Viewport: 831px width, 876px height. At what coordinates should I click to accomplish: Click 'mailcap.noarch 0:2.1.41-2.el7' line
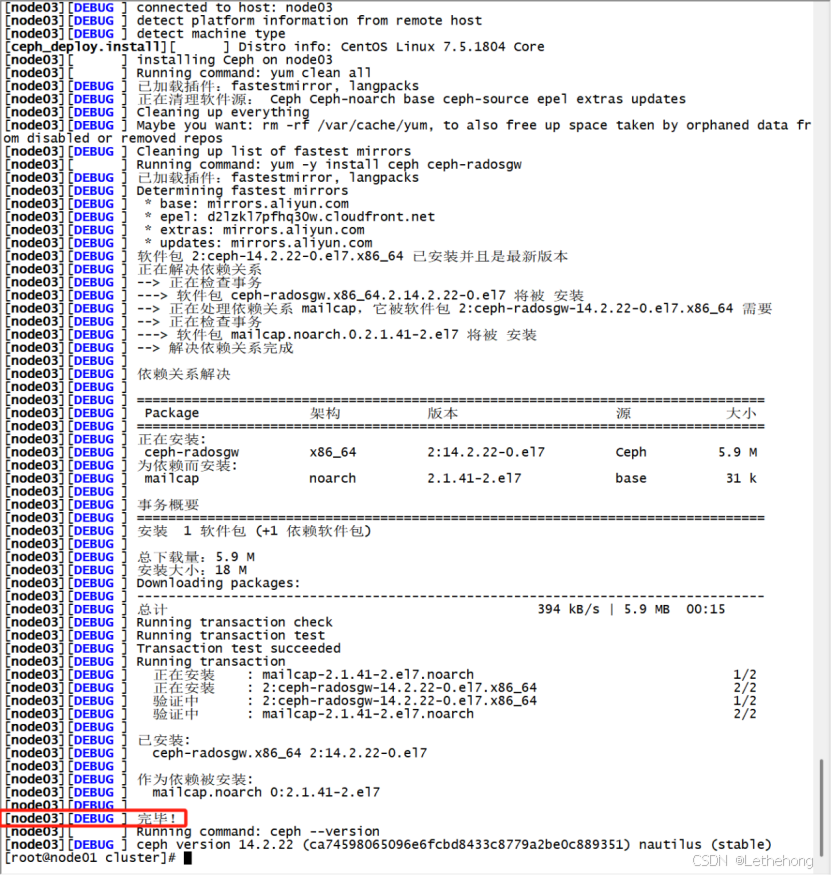coord(266,792)
